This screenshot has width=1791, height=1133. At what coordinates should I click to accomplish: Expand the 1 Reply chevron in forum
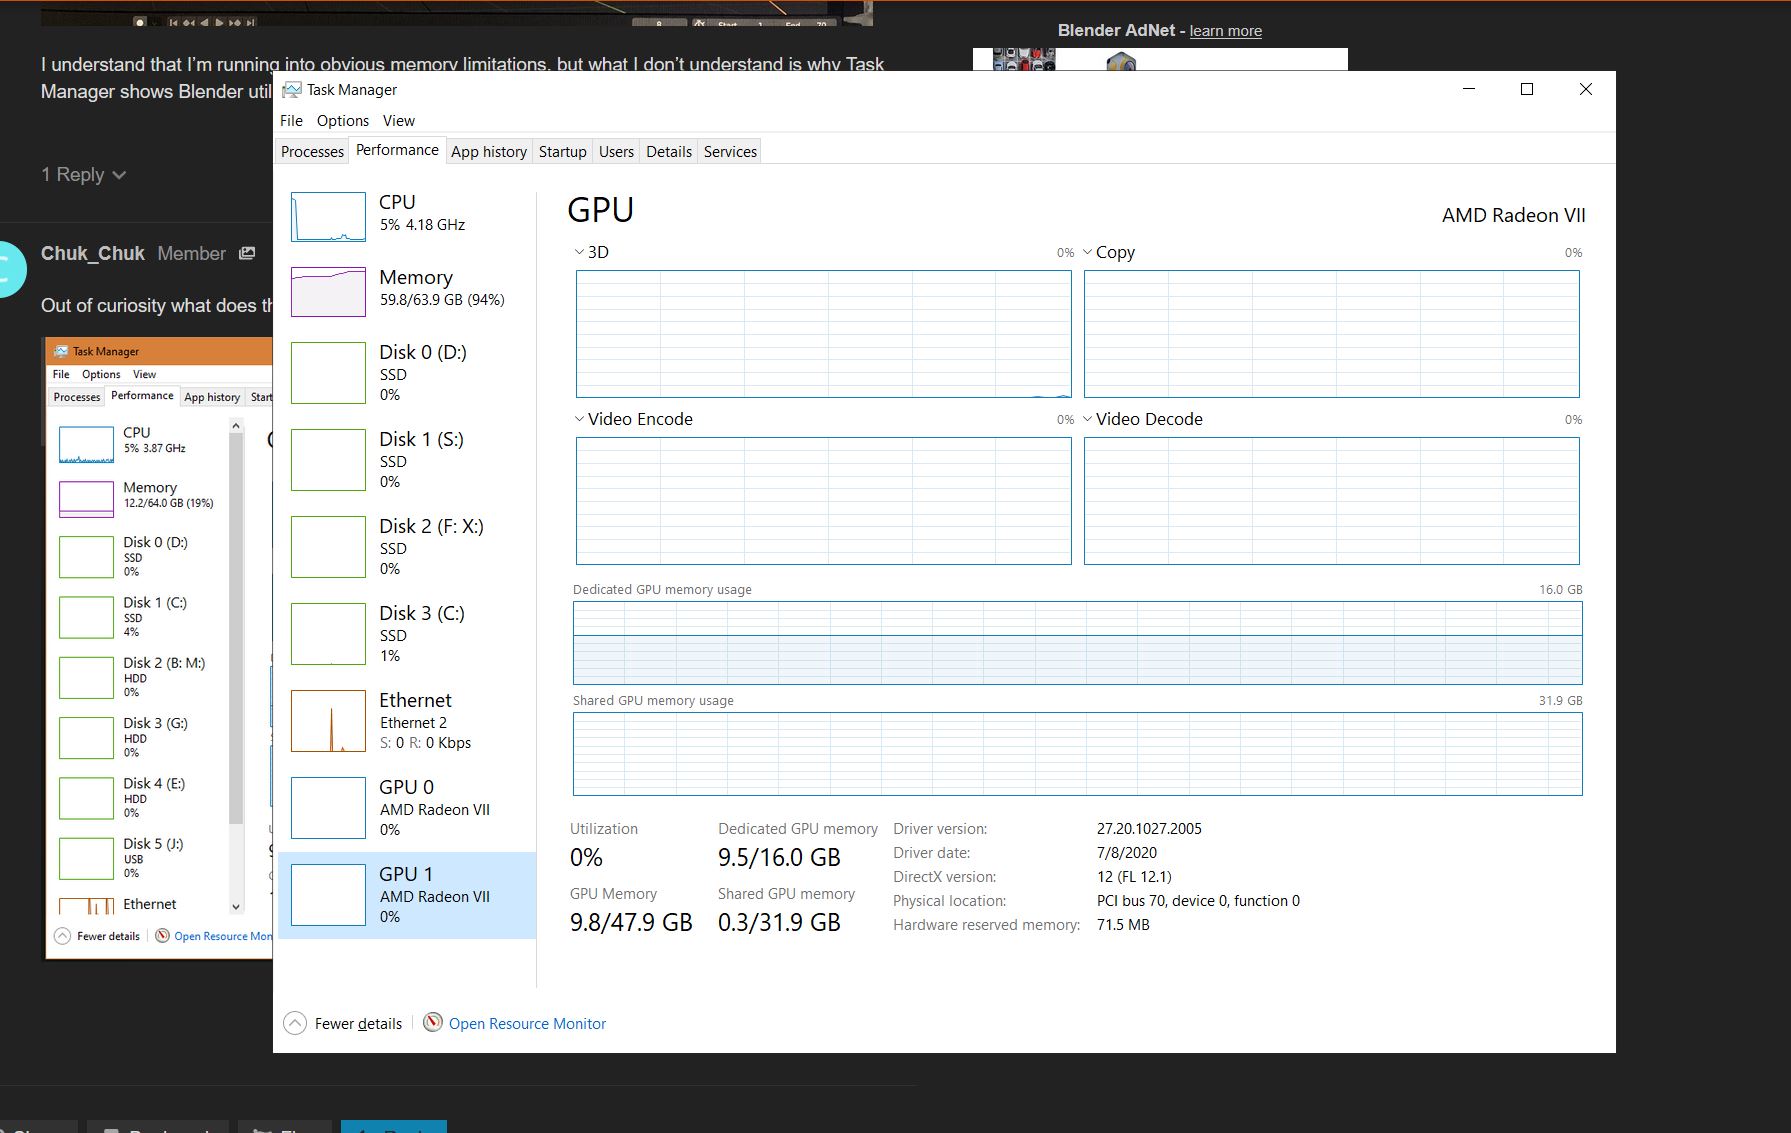(119, 175)
